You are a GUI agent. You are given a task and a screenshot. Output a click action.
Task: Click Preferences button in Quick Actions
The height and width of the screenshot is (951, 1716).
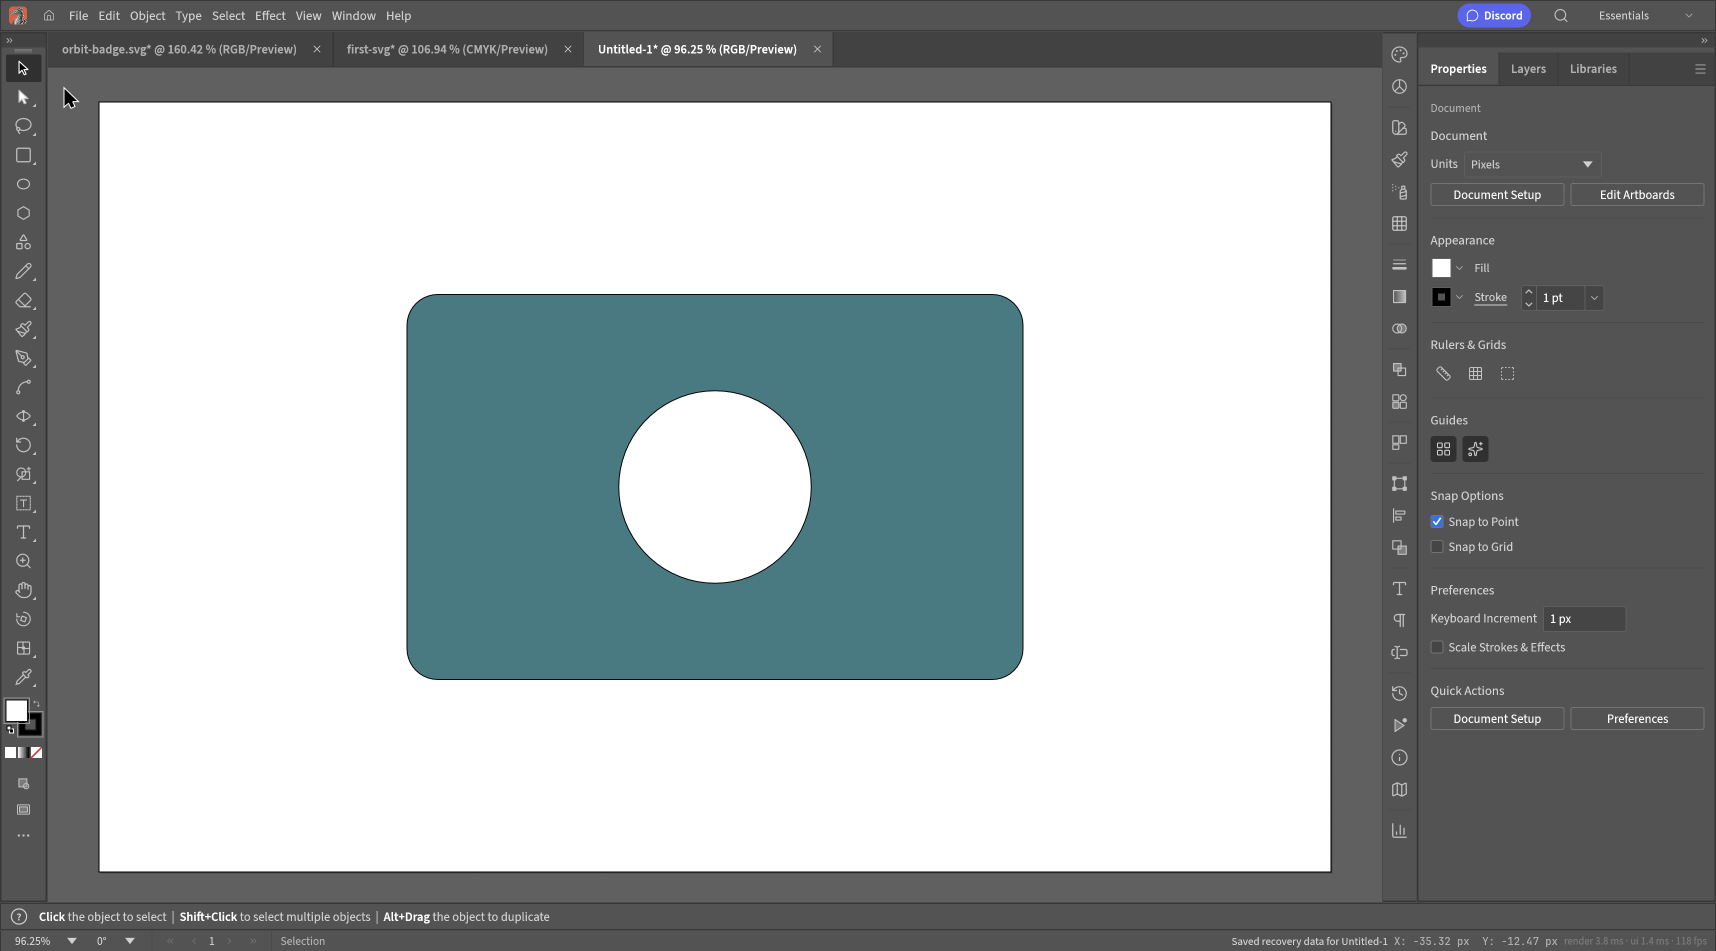(x=1637, y=719)
